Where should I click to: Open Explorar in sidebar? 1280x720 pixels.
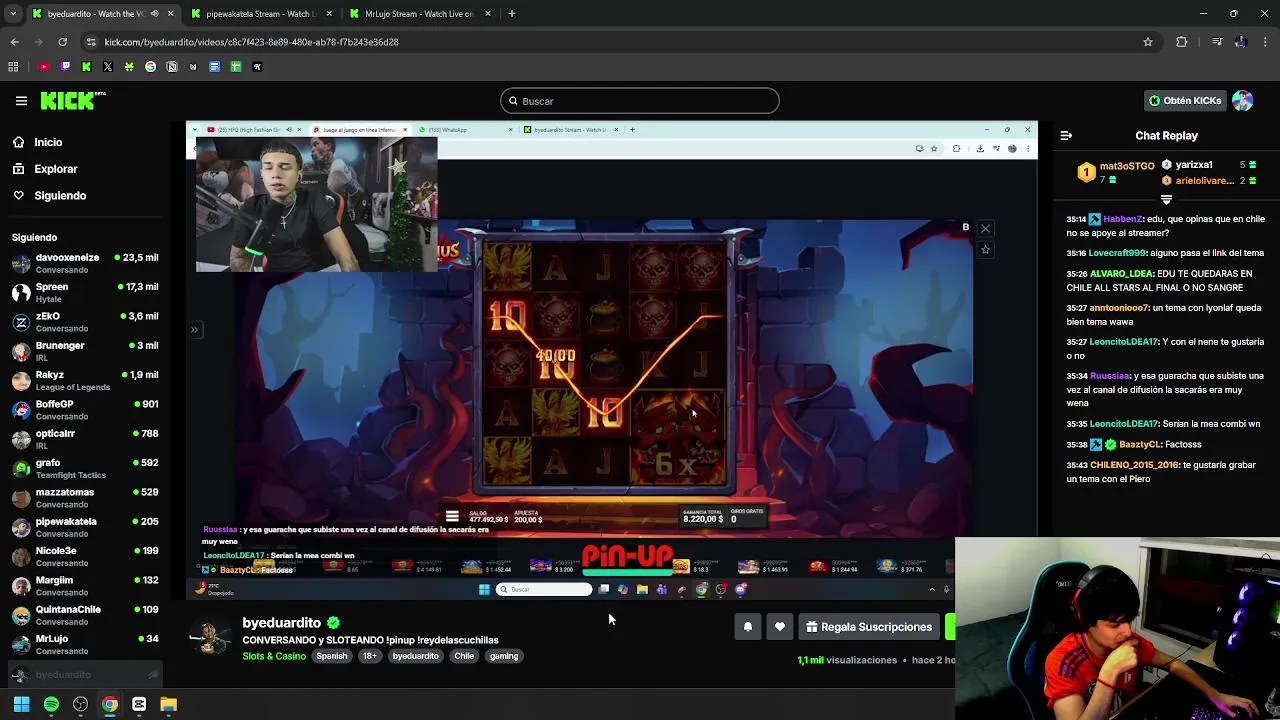click(x=55, y=169)
